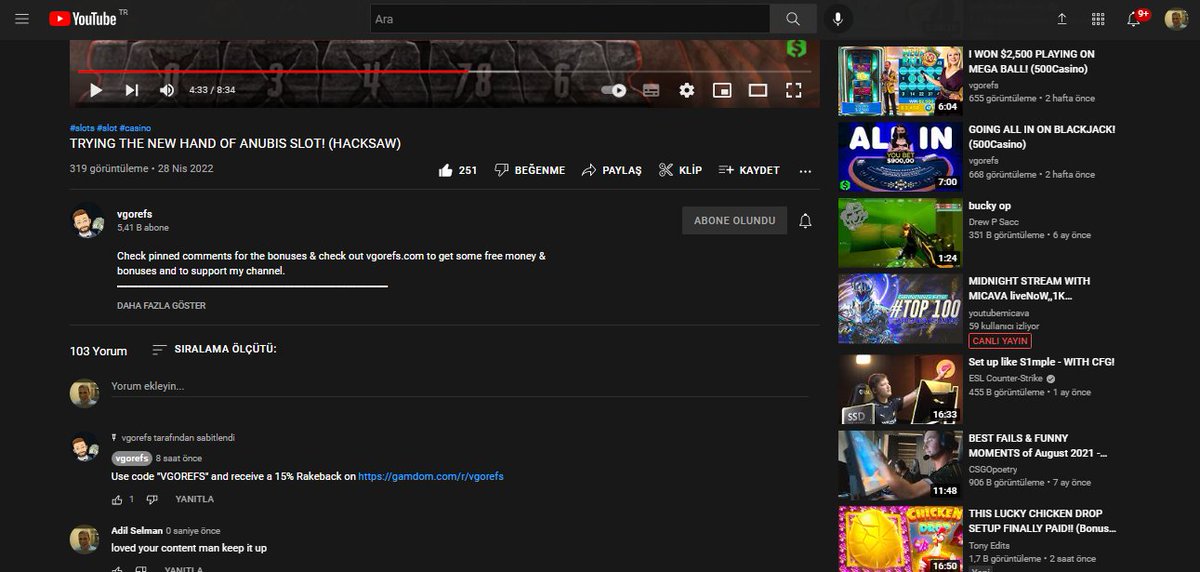
Task: Click the #slots hashtag
Action: [82, 128]
